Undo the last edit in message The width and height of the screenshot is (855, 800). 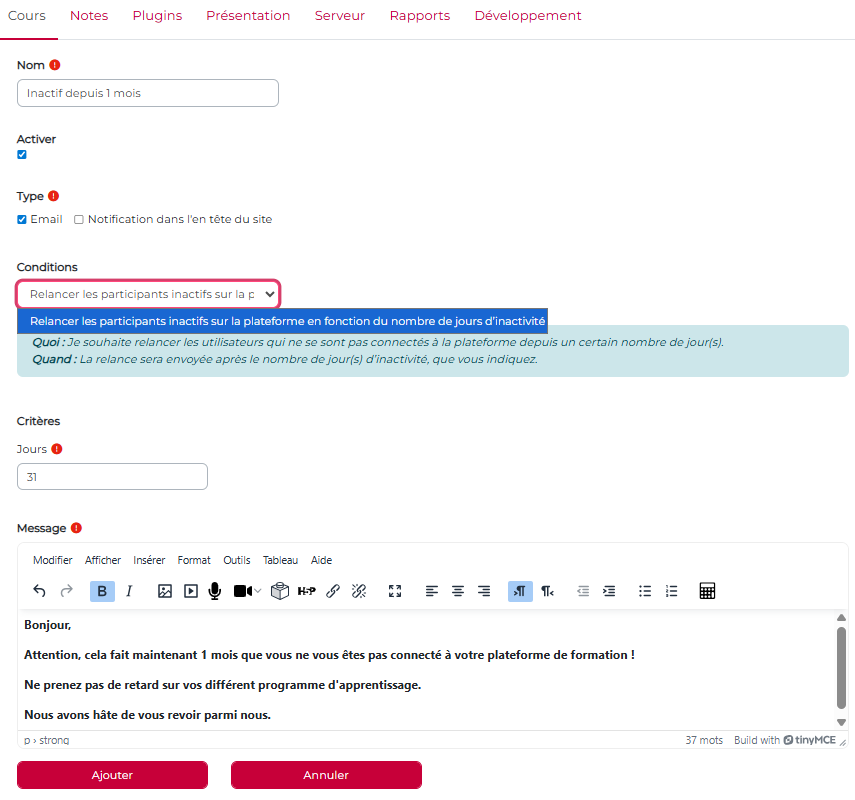tap(39, 591)
